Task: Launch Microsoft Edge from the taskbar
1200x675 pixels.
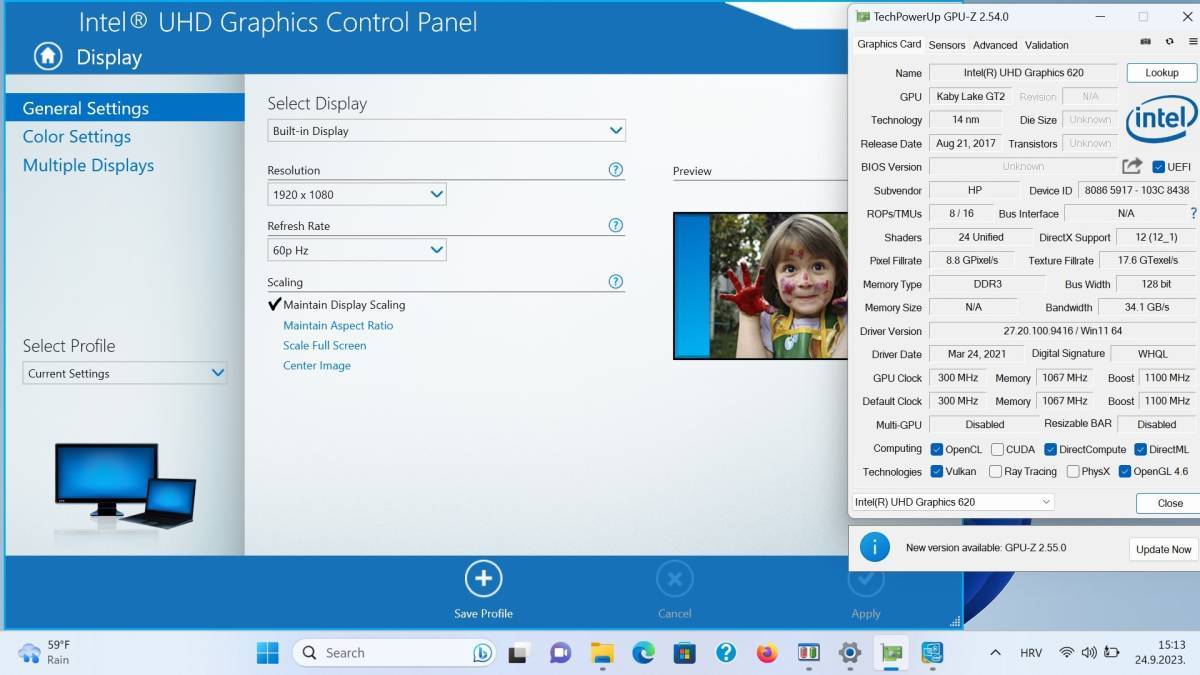Action: point(643,653)
